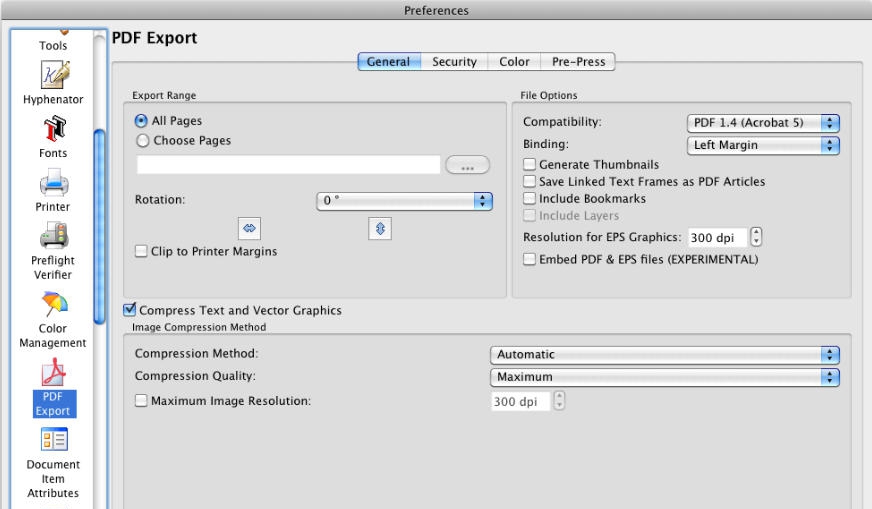This screenshot has height=509, width=872.
Task: Enable Clip to Printer Margins
Action: coord(141,251)
